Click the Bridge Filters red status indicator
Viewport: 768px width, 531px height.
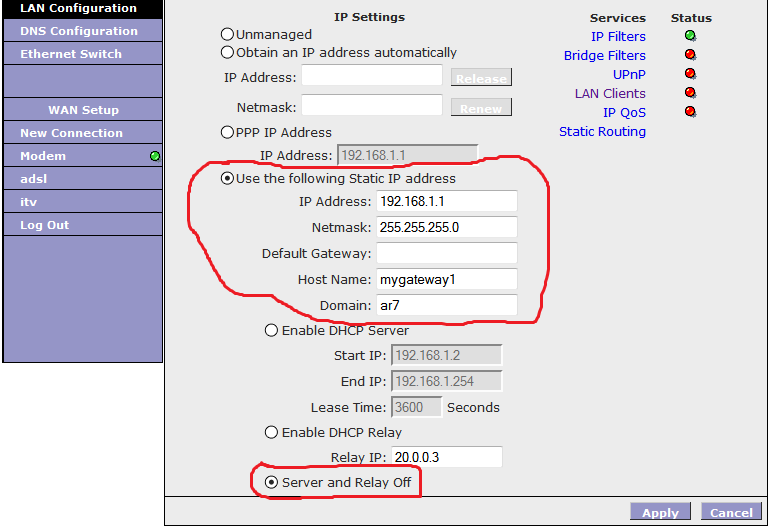coord(690,54)
